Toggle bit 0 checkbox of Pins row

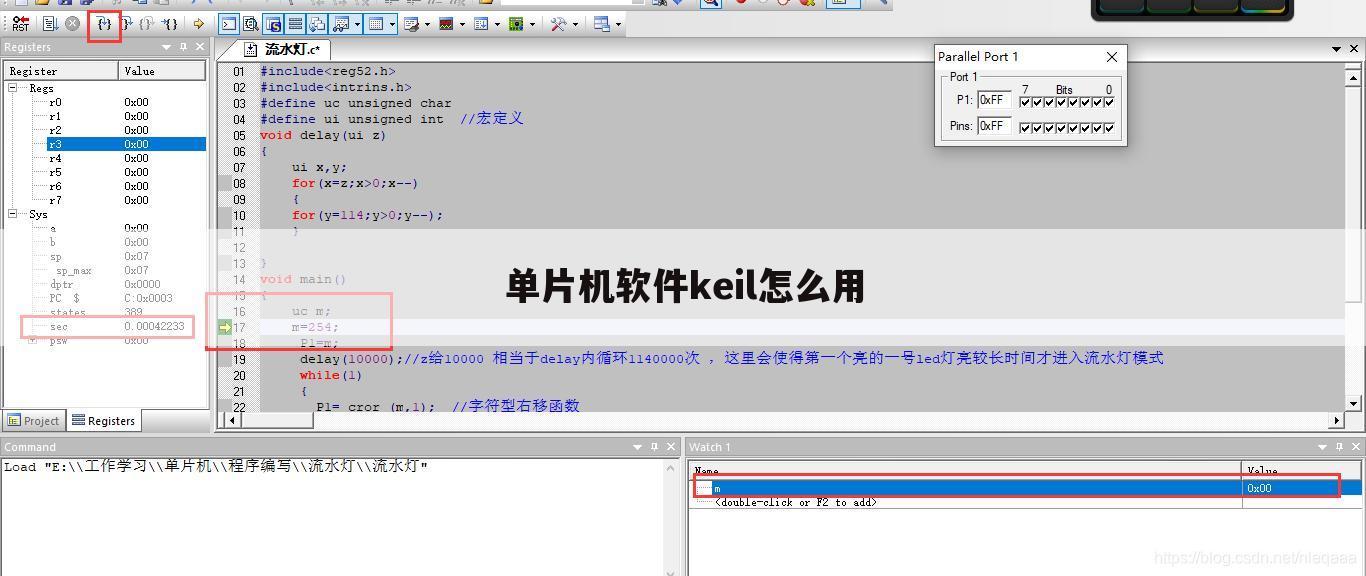click(1109, 128)
